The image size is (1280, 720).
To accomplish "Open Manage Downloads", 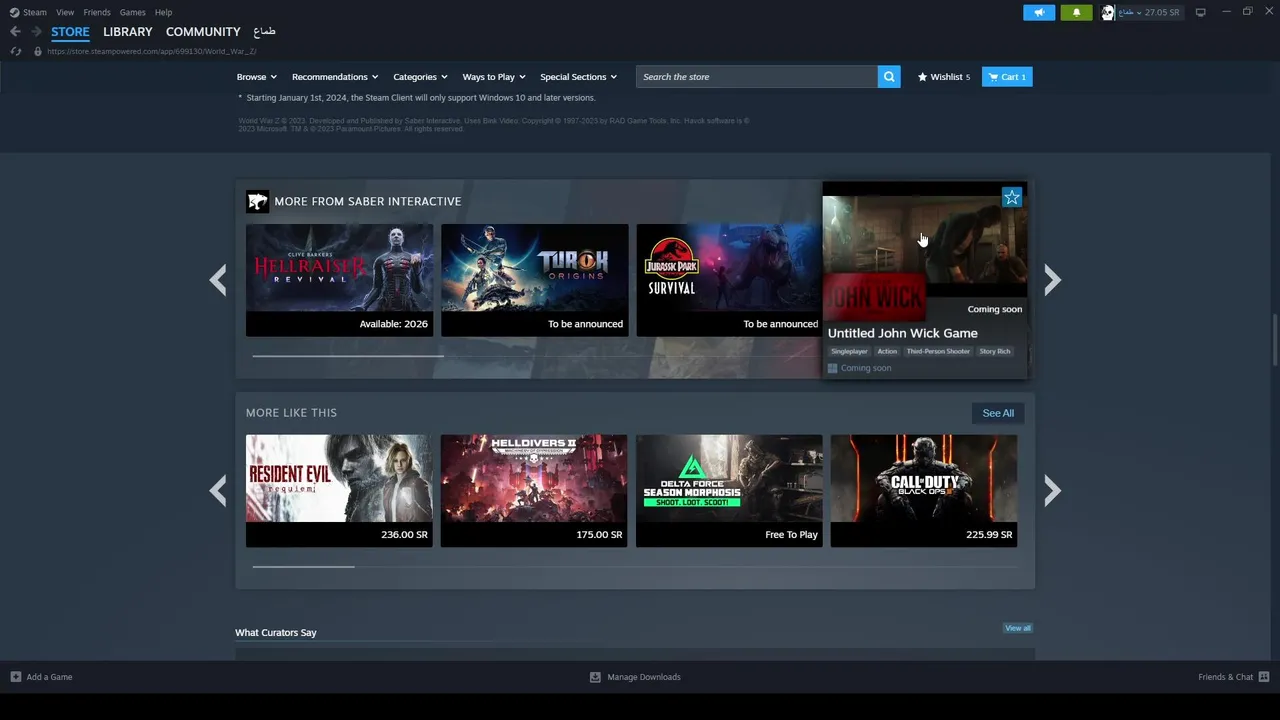I will pos(635,677).
